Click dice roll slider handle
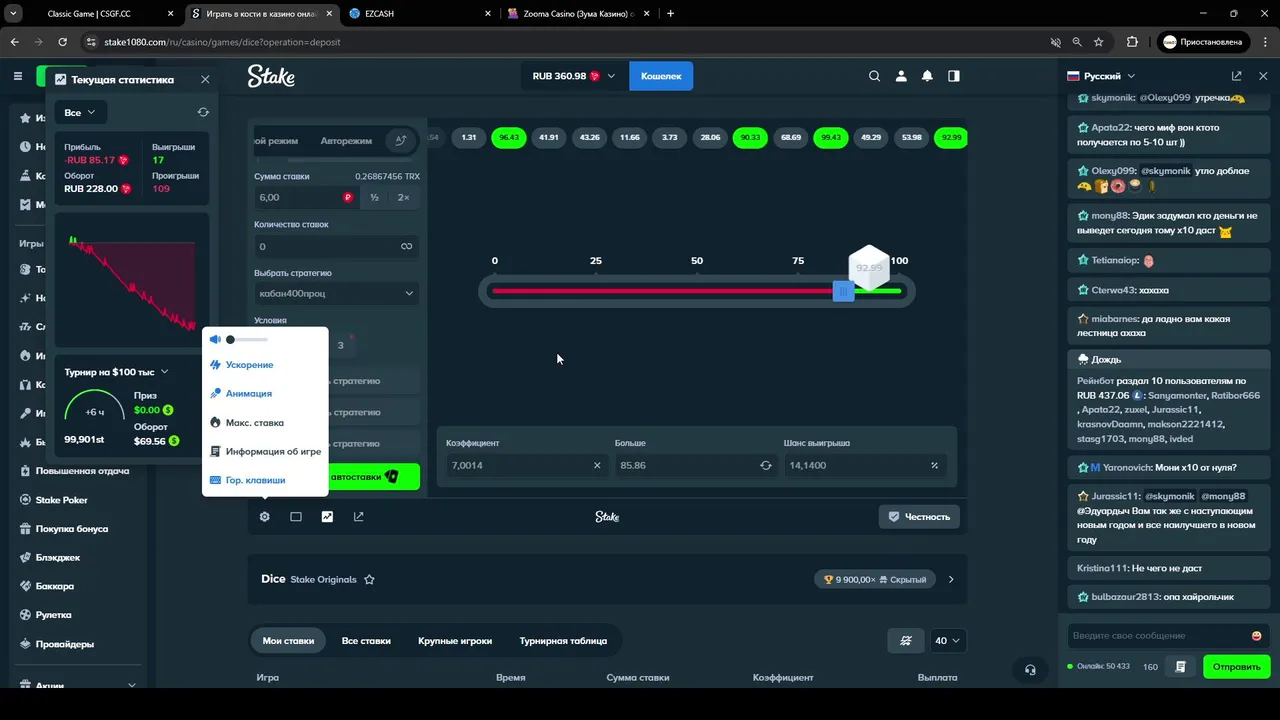Screen dimensions: 1280x720 [843, 291]
